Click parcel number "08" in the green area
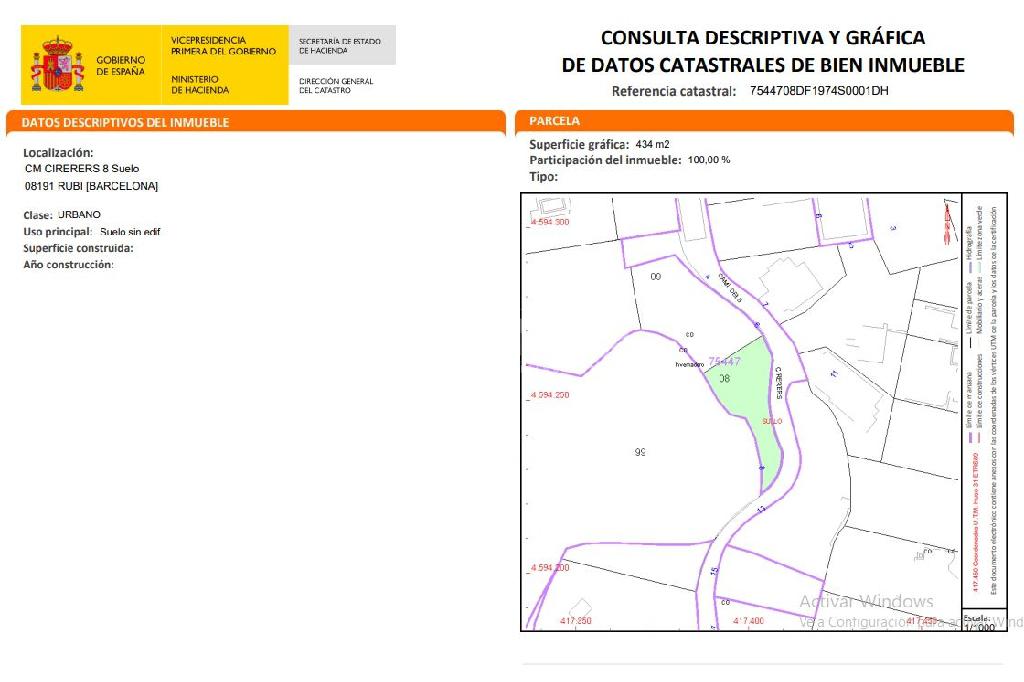Viewport: 1024px width, 682px height. 724,378
